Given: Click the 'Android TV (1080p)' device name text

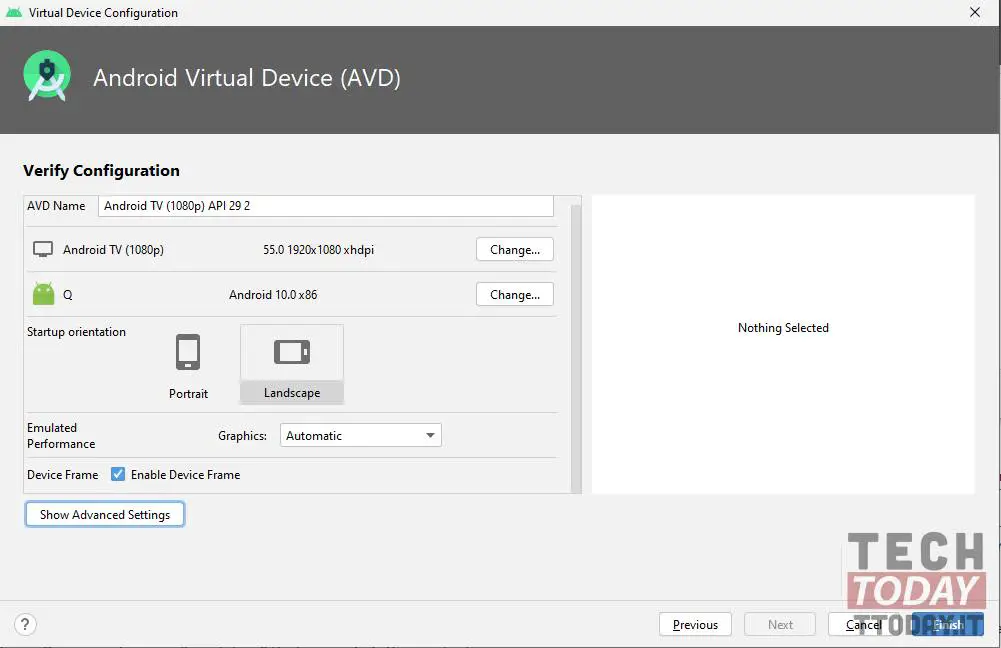Looking at the screenshot, I should tap(113, 250).
